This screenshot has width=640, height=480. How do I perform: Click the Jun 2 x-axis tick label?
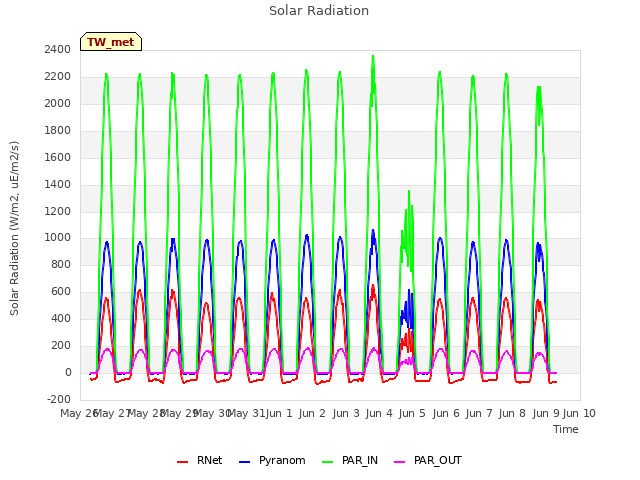[x=312, y=413]
